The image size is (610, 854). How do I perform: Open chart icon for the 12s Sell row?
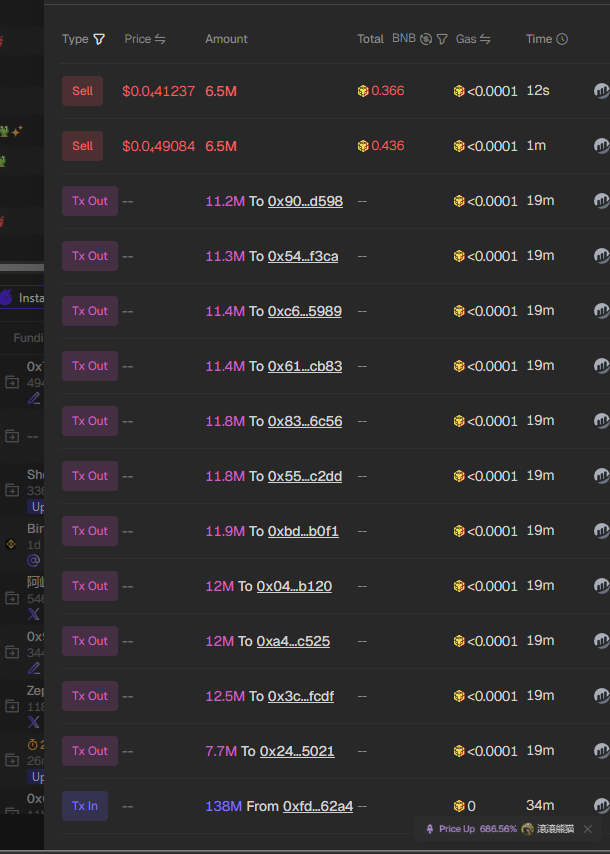tap(601, 91)
